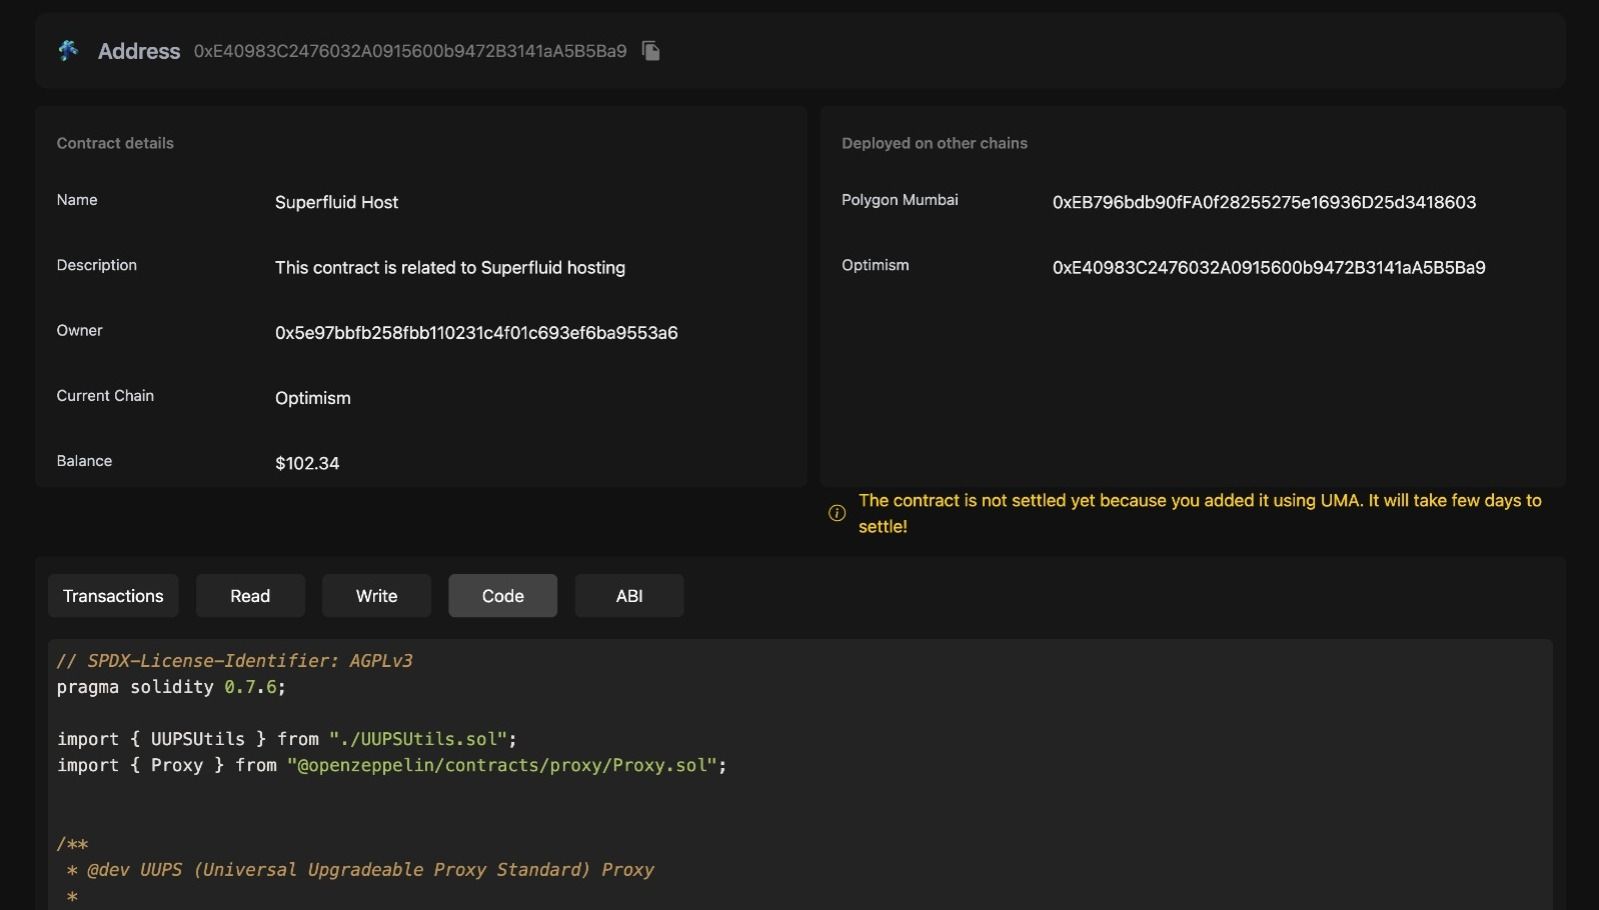Select the Code tab
This screenshot has width=1599, height=910.
(503, 596)
